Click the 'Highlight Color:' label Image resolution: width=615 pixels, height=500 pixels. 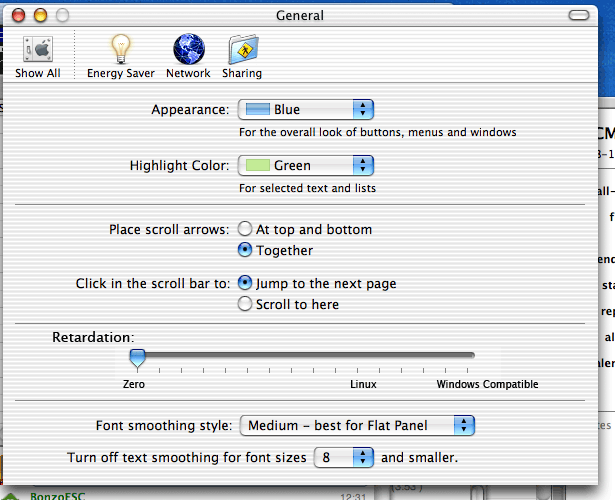pos(179,165)
